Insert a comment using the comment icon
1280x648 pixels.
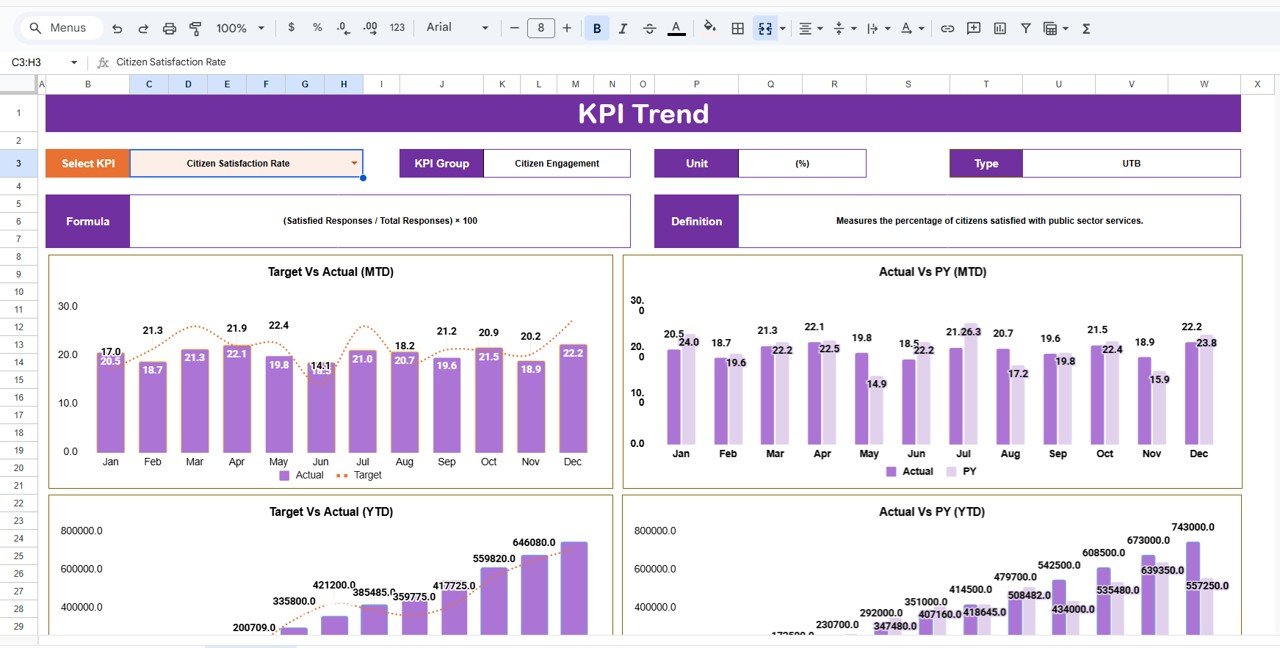pyautogui.click(x=973, y=28)
